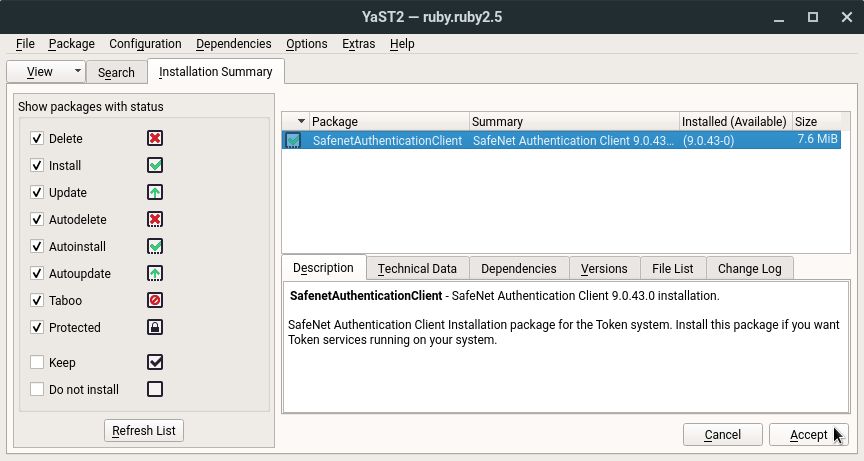
Task: Uncheck the Autodelete checkbox
Action: point(37,219)
